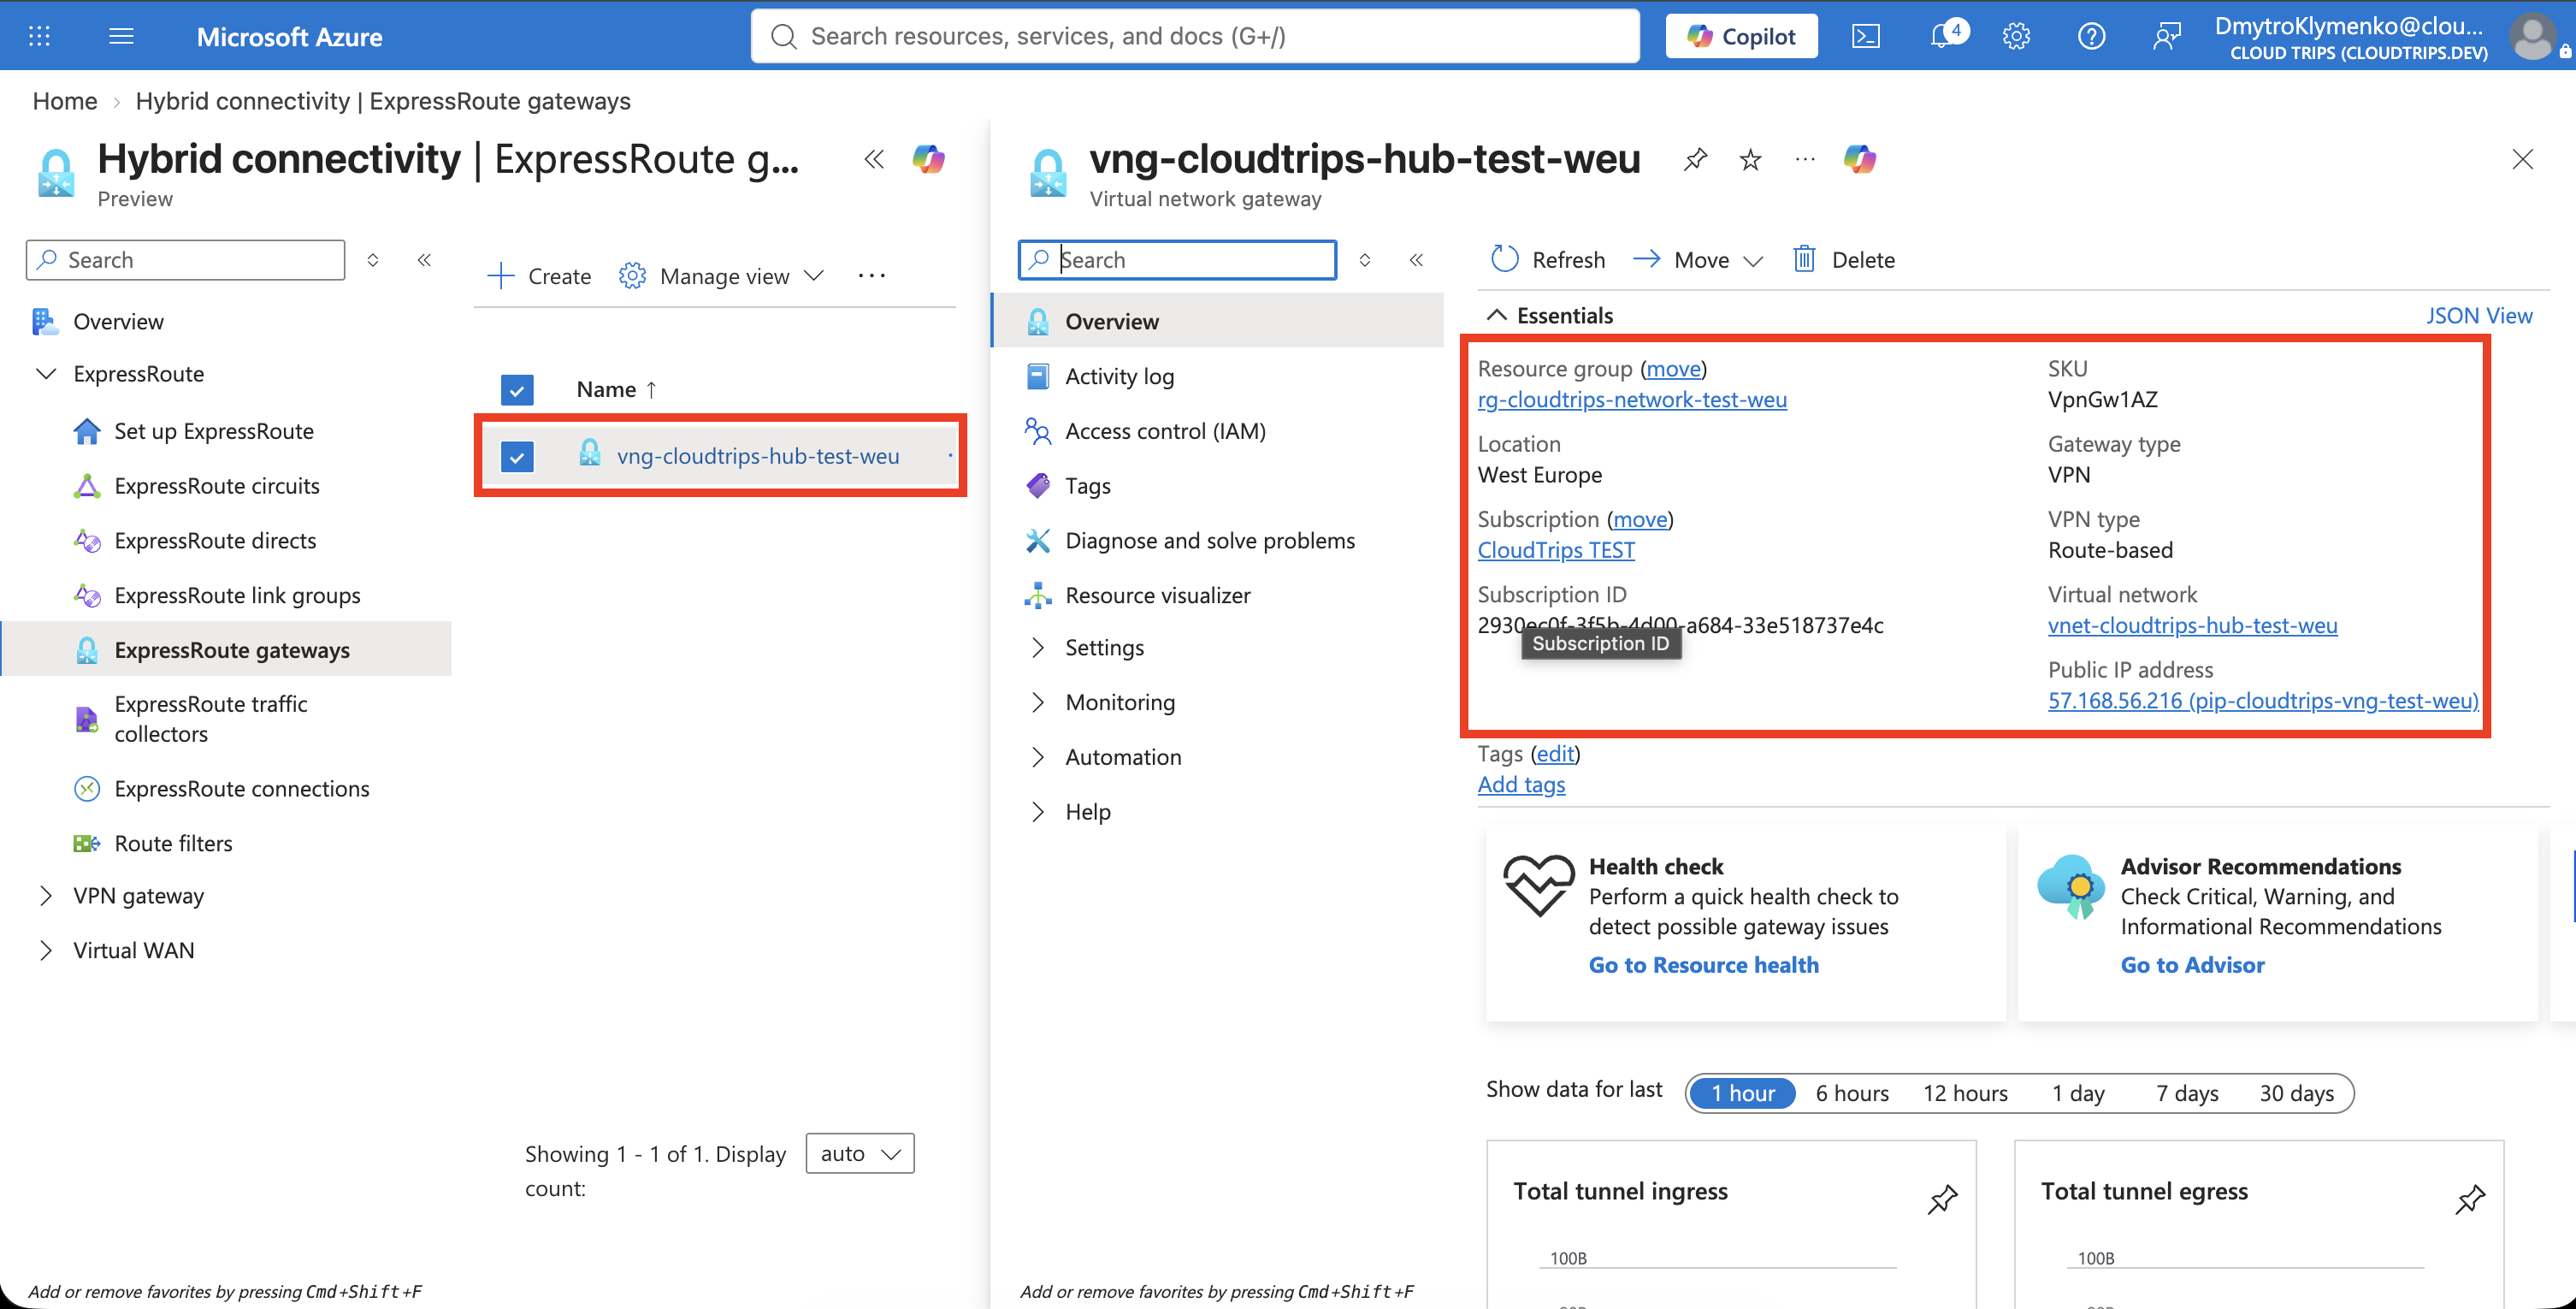Click the Refresh toolbar button
2576x1309 pixels.
click(x=1547, y=260)
